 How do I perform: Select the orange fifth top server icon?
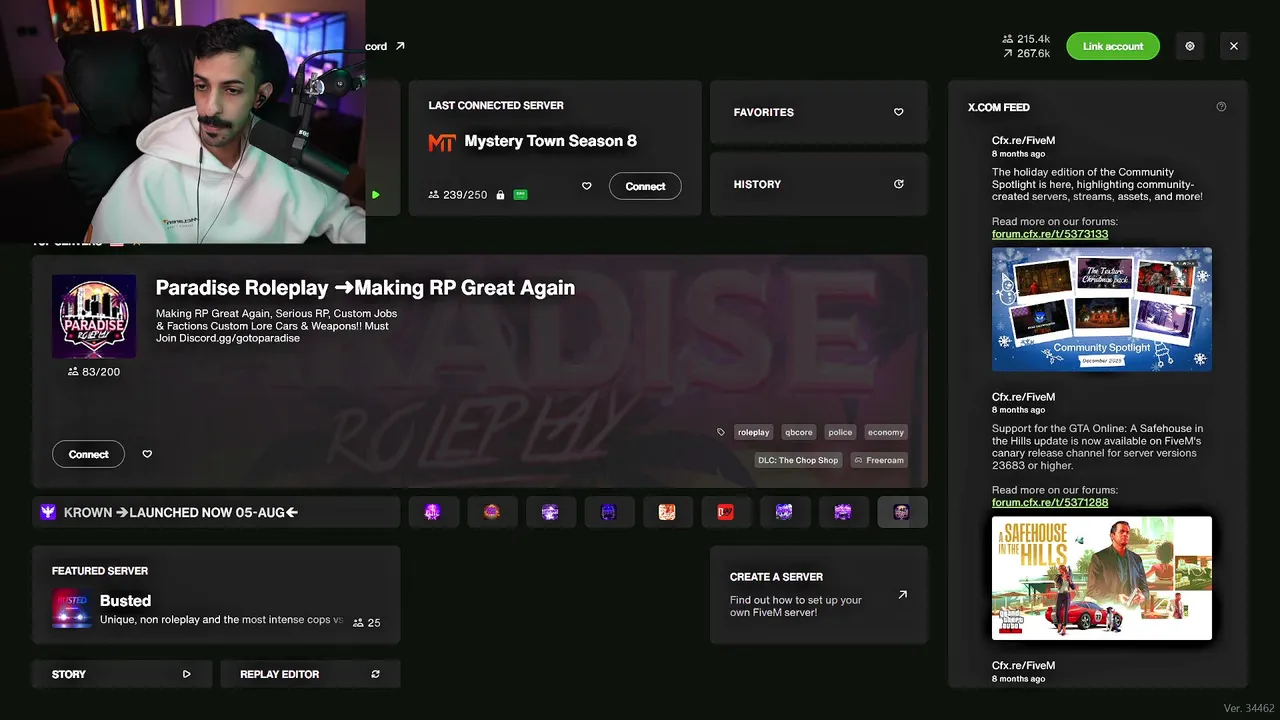tap(667, 512)
